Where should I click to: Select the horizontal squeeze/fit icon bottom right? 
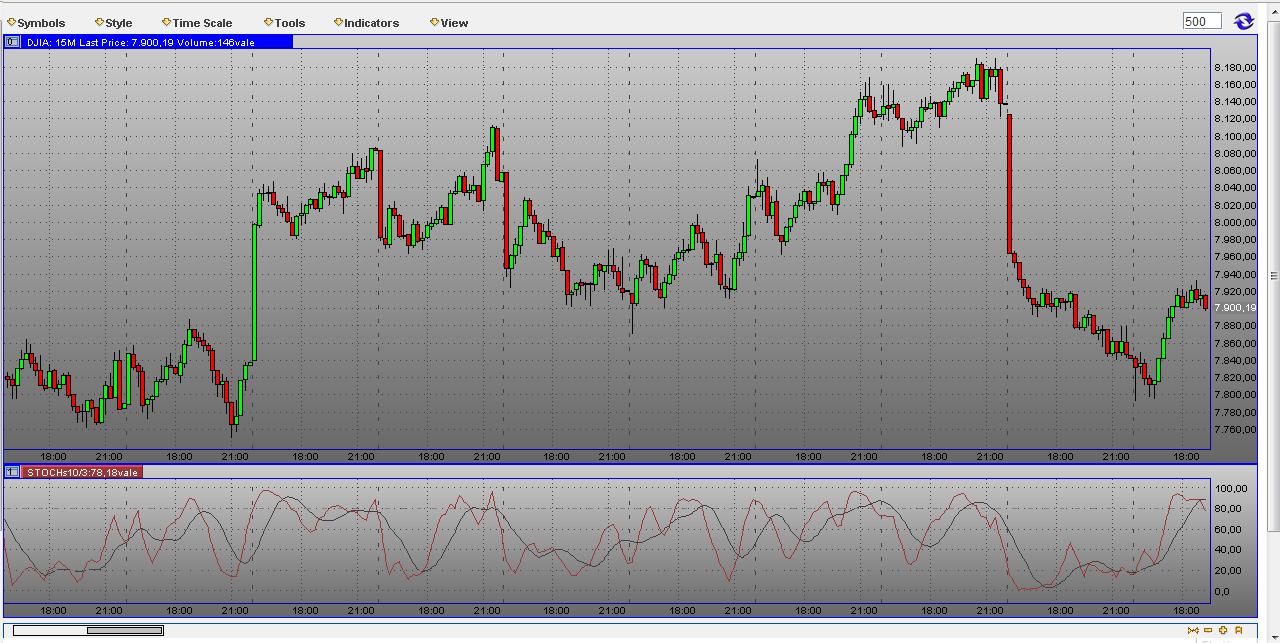point(1193,630)
